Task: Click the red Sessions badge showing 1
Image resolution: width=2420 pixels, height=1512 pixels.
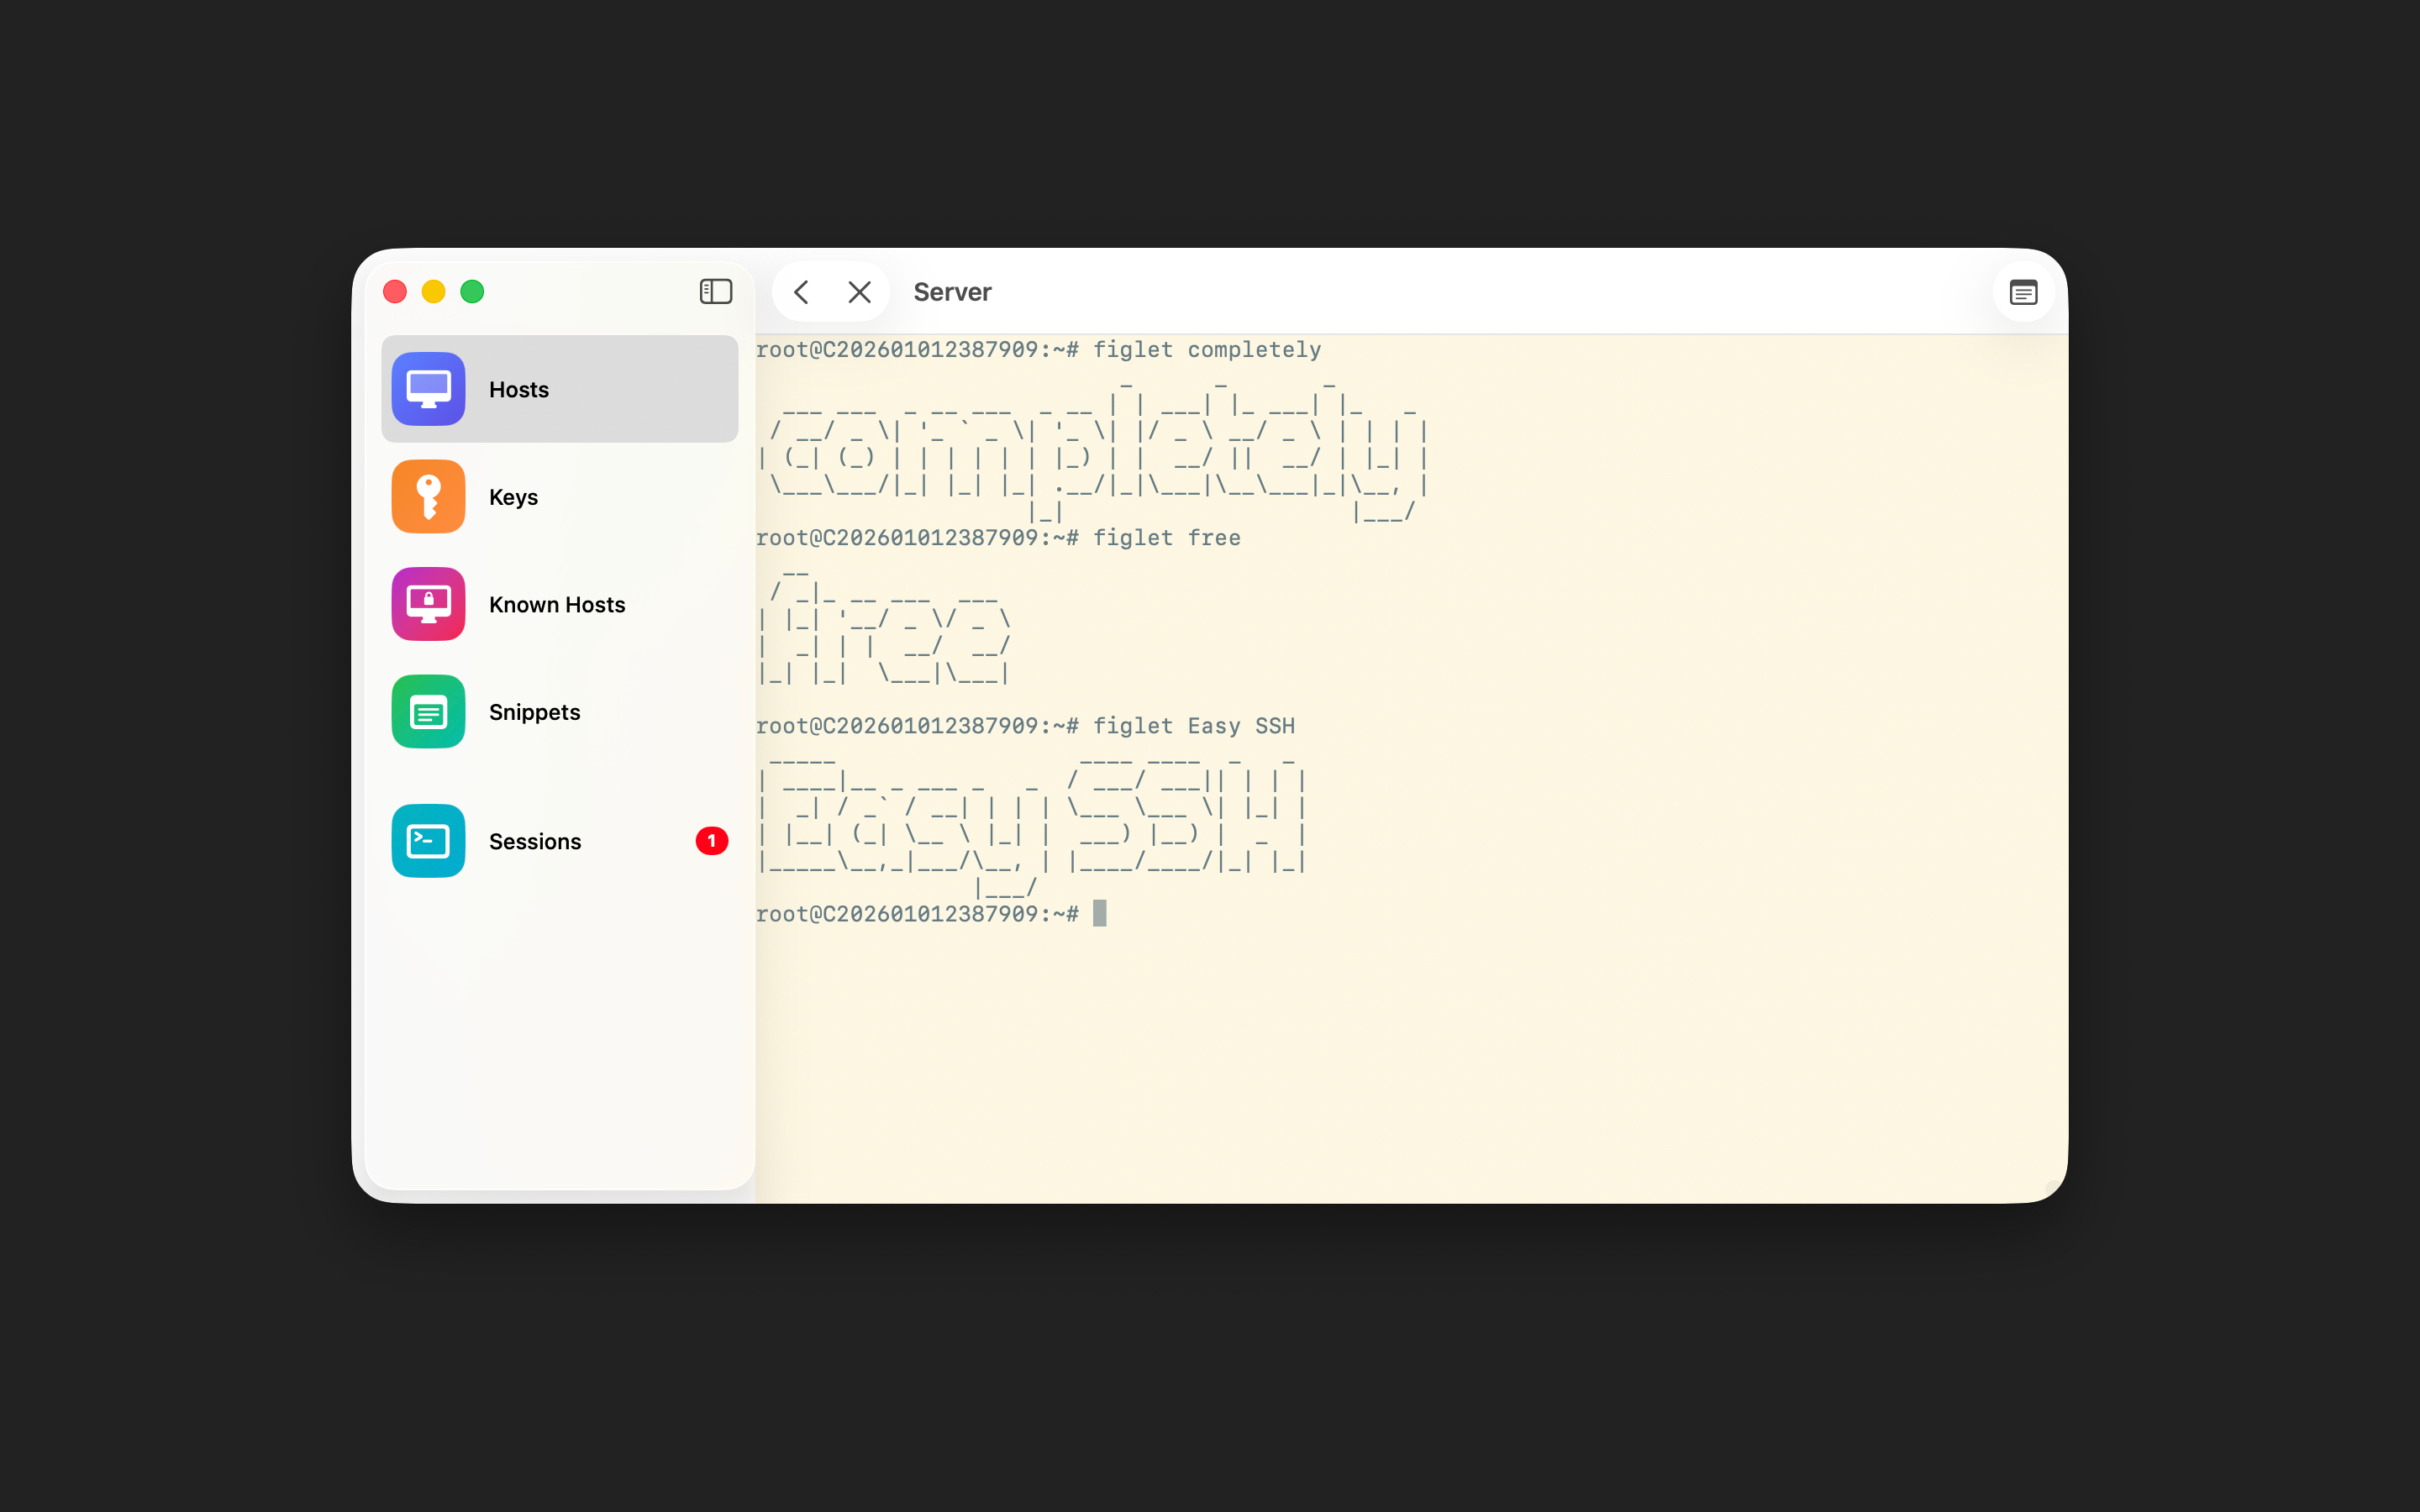Action: tap(711, 841)
